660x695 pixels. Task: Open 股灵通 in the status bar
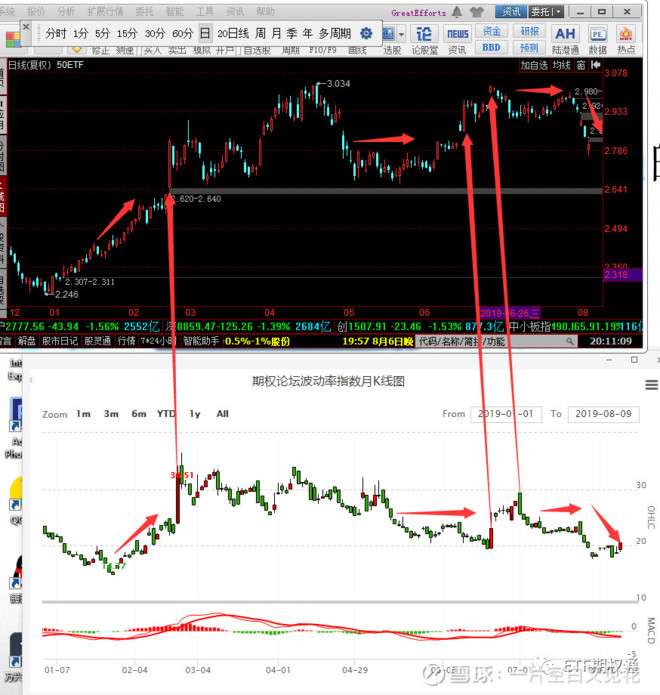pyautogui.click(x=98, y=341)
